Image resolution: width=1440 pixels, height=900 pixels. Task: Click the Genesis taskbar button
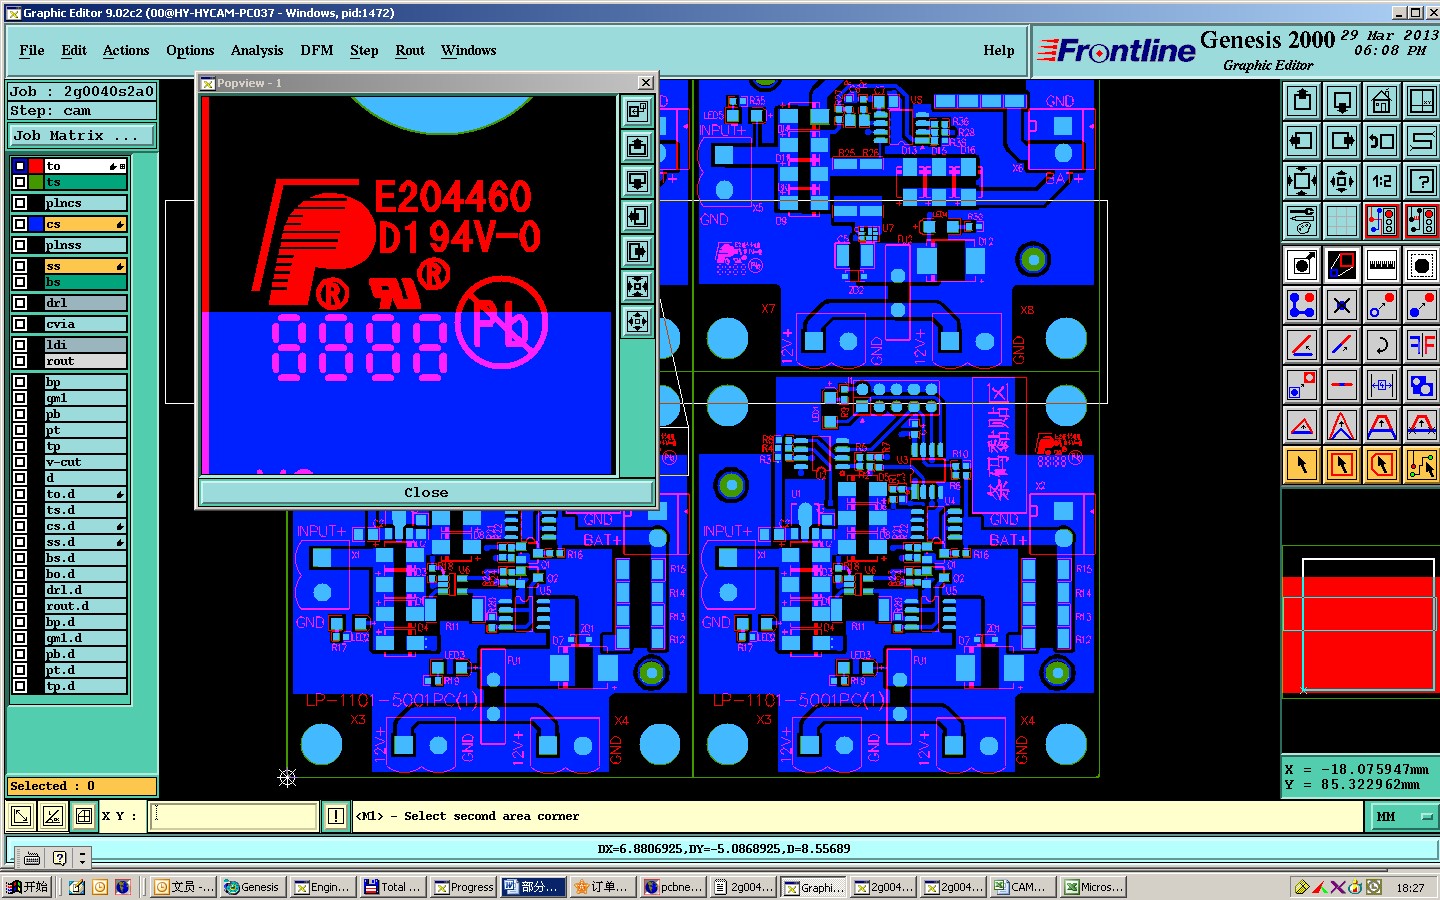(x=252, y=887)
